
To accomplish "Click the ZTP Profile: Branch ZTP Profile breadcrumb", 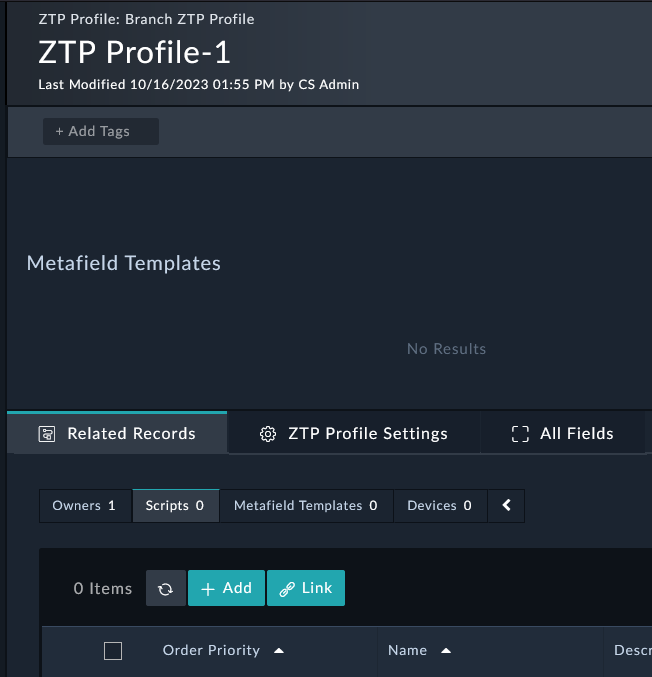I will point(146,19).
